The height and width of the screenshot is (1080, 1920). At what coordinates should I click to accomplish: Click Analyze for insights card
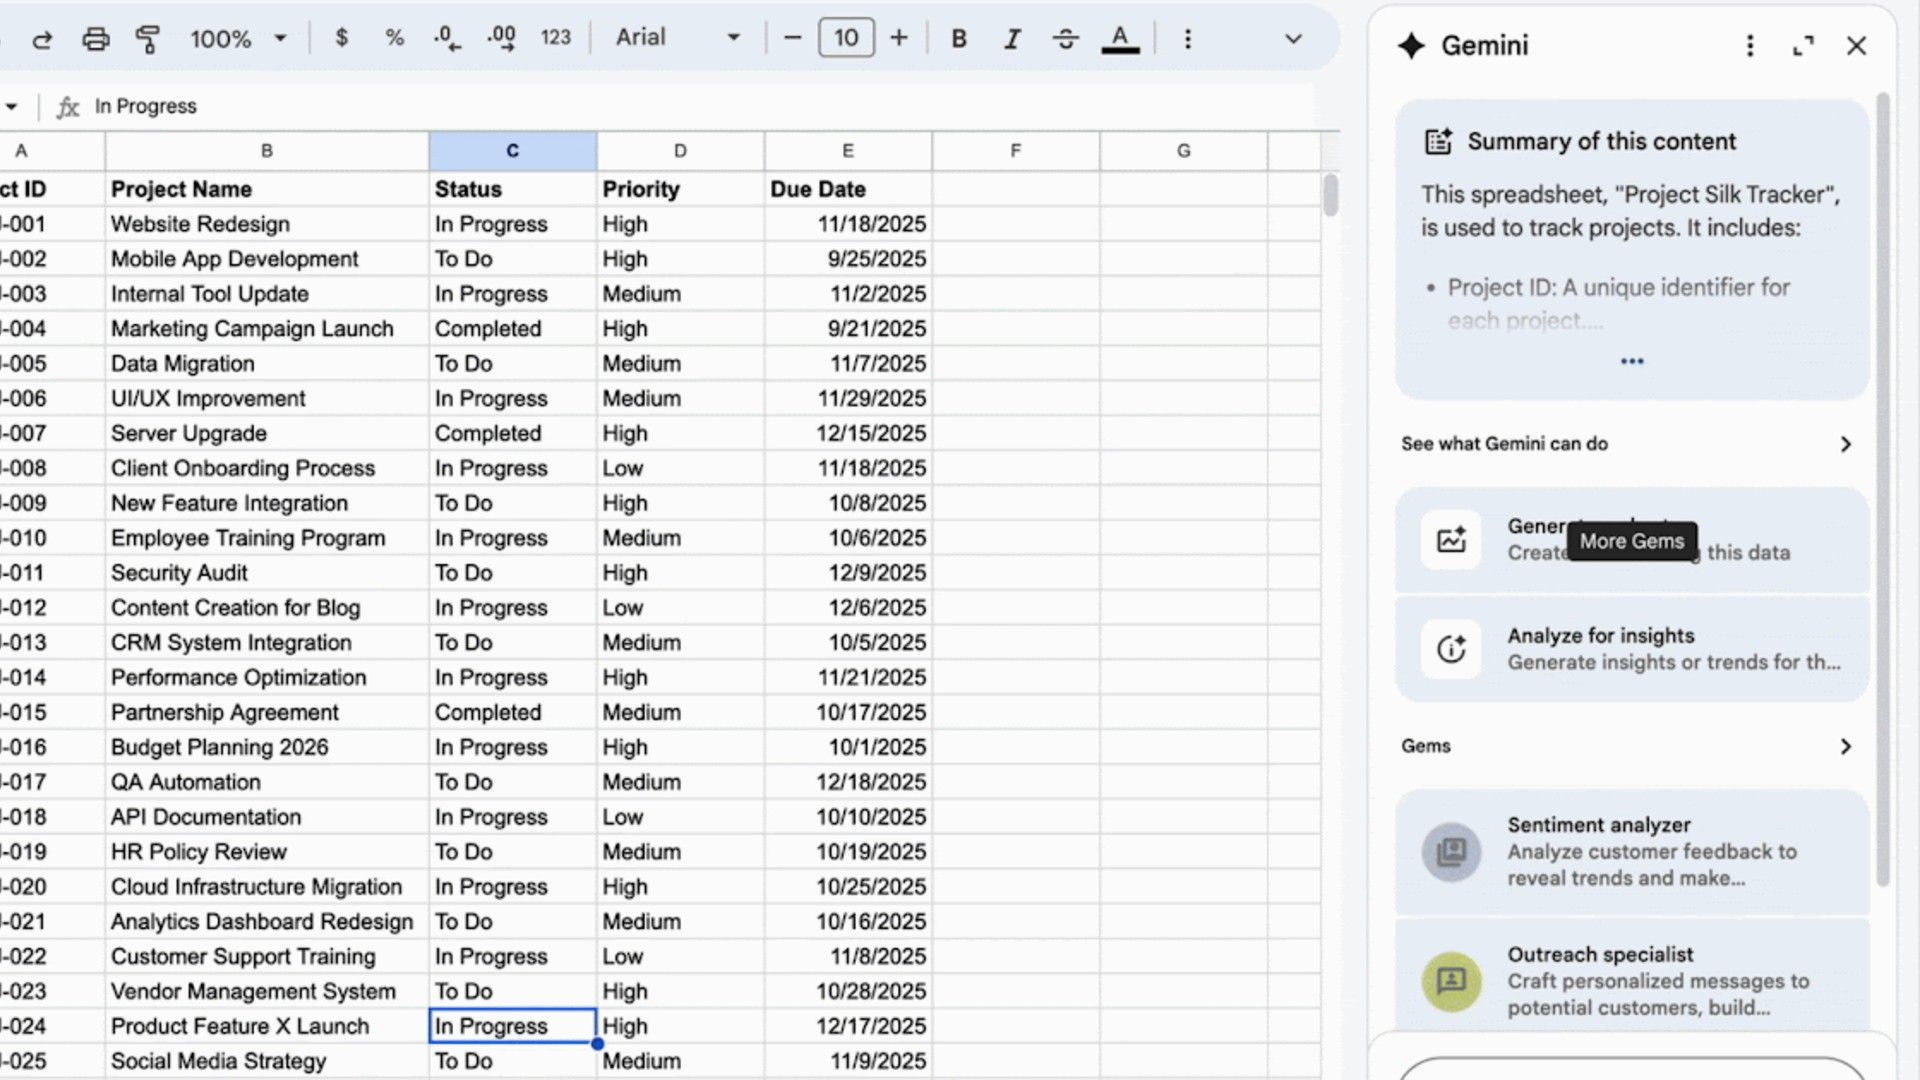(1632, 649)
